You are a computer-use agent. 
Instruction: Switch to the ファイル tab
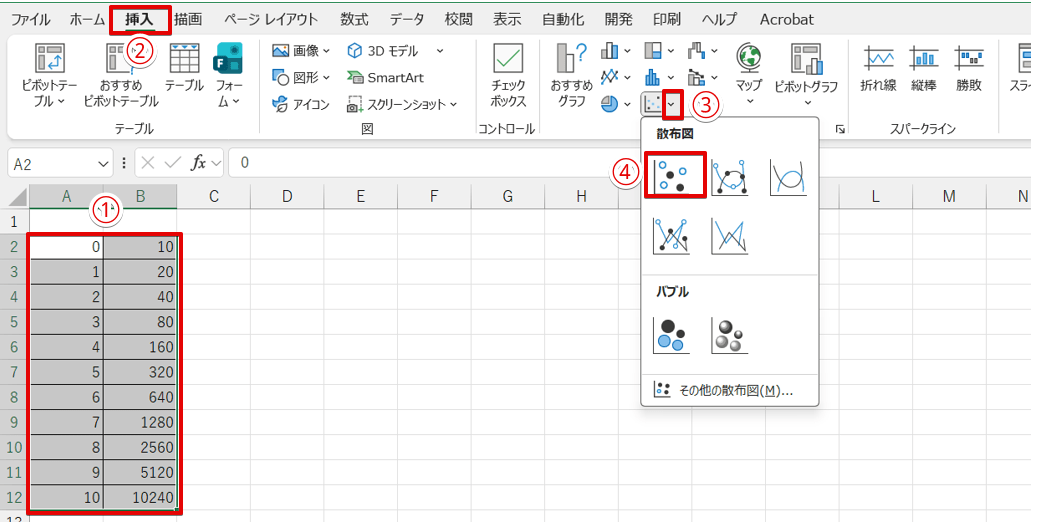tap(31, 19)
